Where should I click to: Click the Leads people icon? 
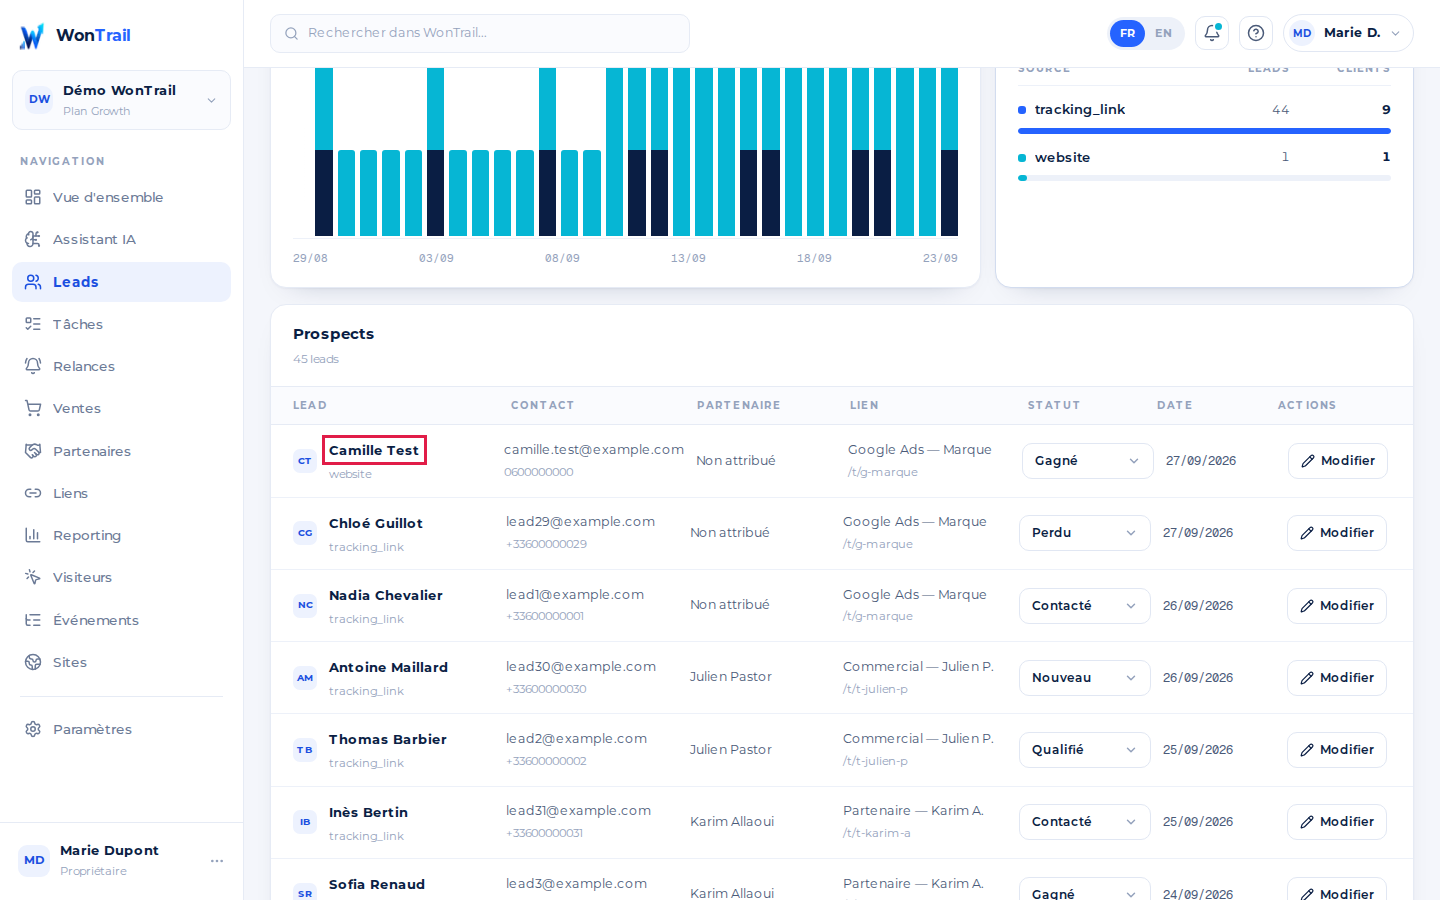33,282
